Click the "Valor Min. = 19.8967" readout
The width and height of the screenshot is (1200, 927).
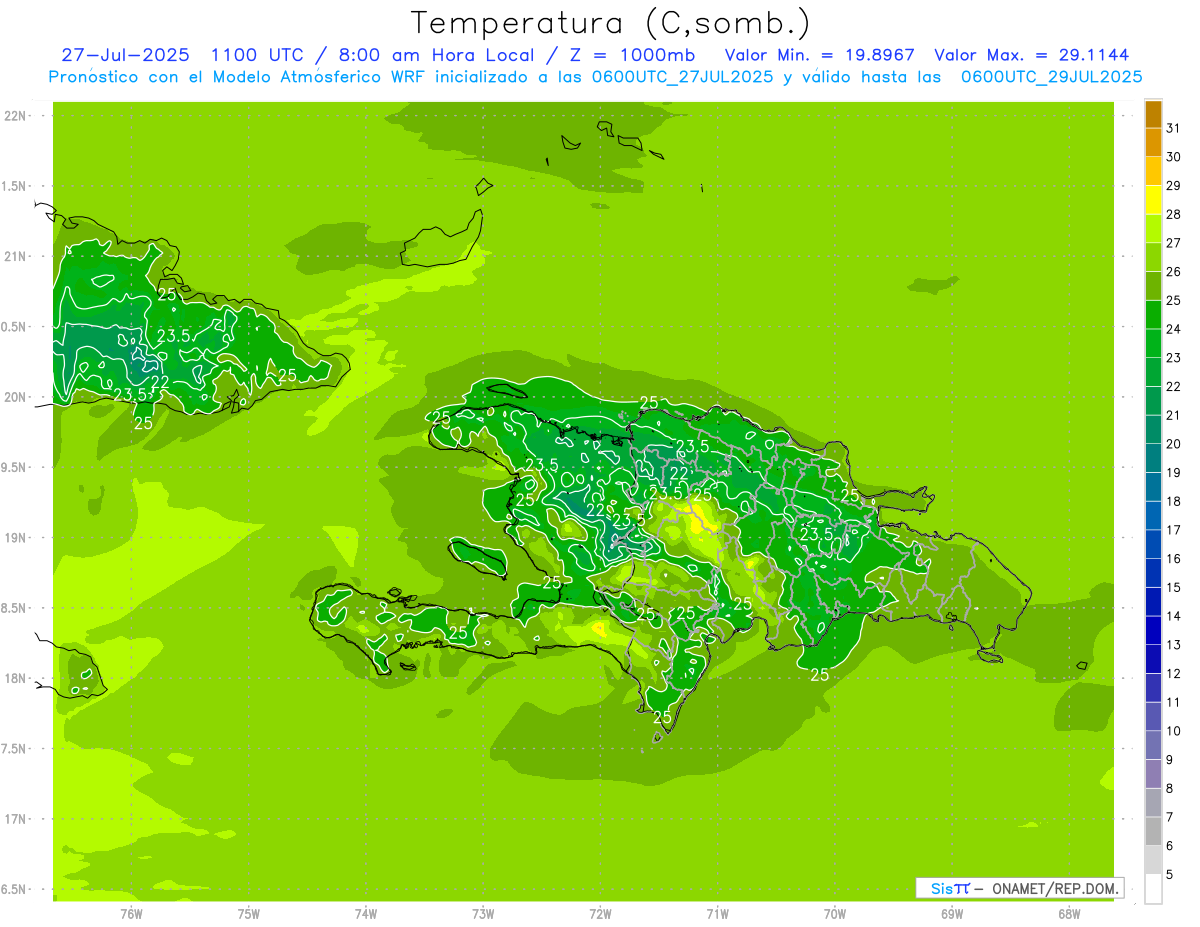click(x=819, y=55)
